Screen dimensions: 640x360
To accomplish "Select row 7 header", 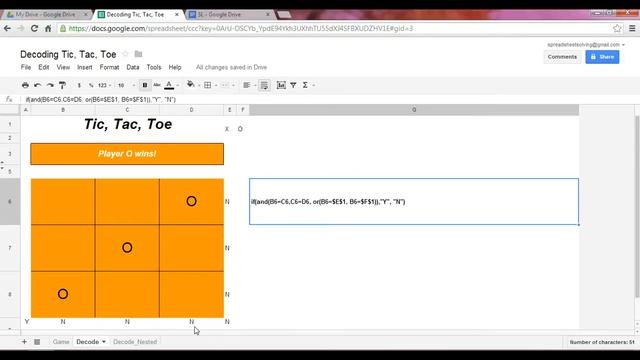I will (x=10, y=248).
